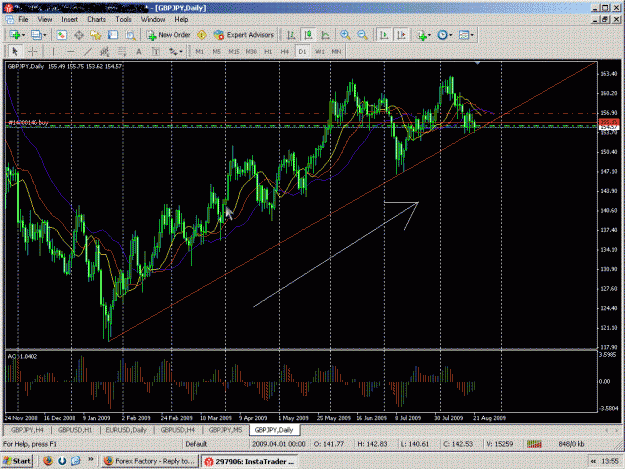Switch to M5 timeframe

click(216, 51)
